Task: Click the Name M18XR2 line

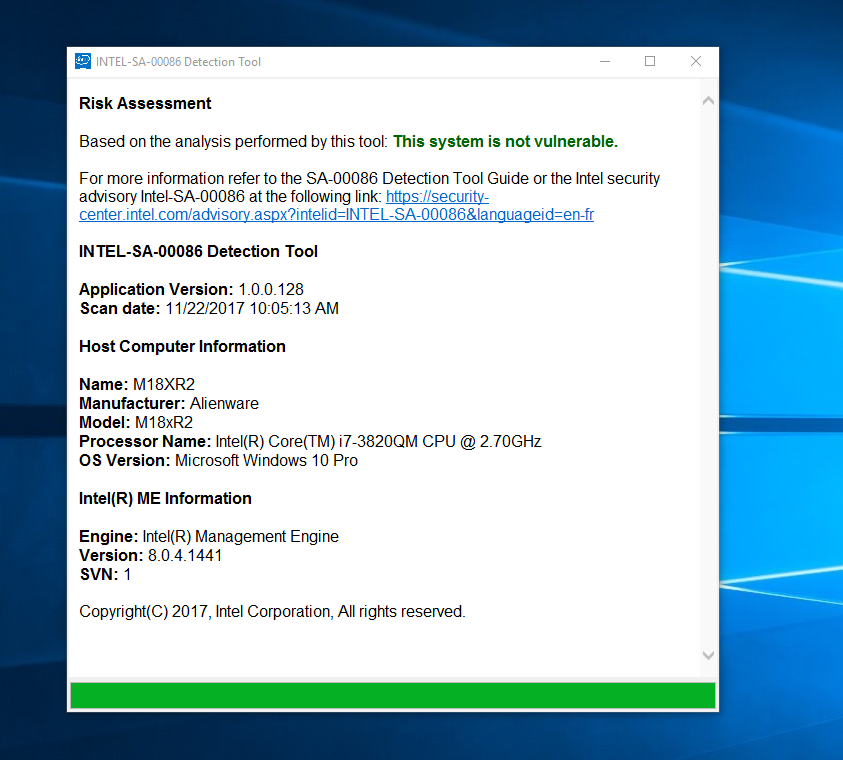Action: pos(137,384)
